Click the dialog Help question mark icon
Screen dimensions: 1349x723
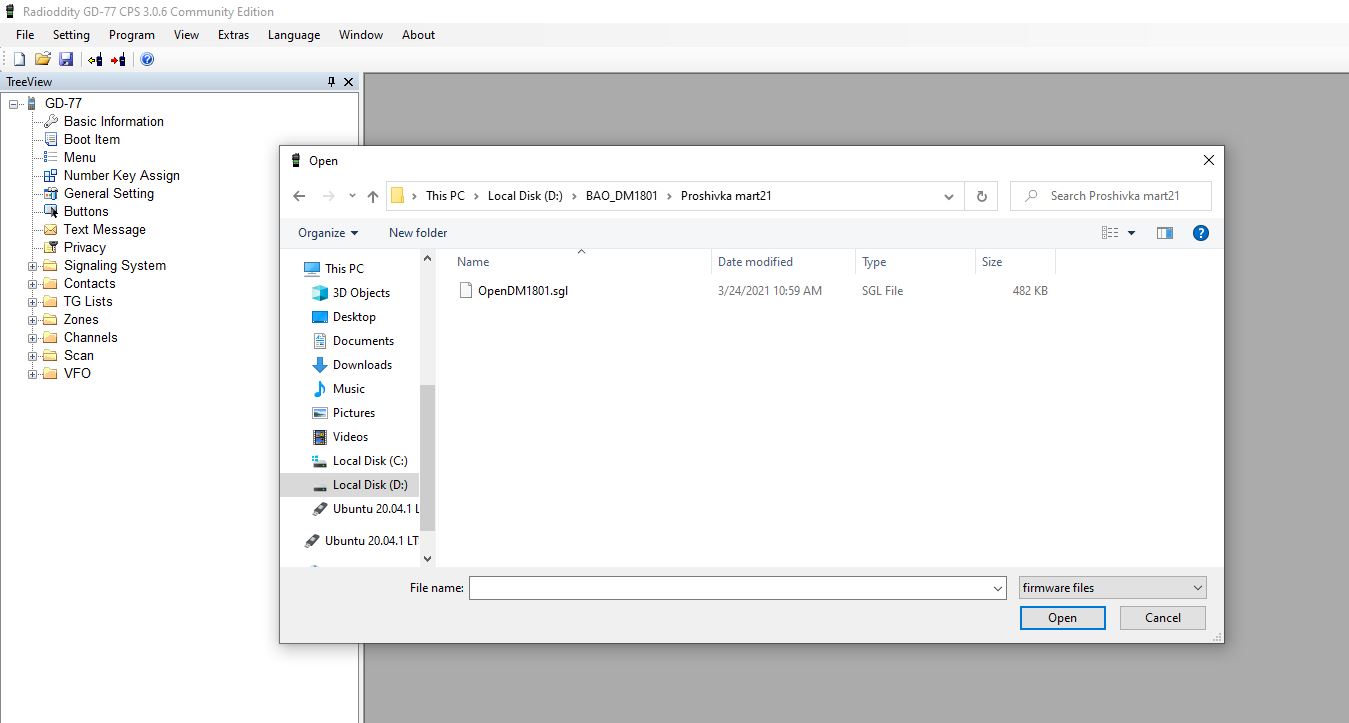pyautogui.click(x=1201, y=233)
